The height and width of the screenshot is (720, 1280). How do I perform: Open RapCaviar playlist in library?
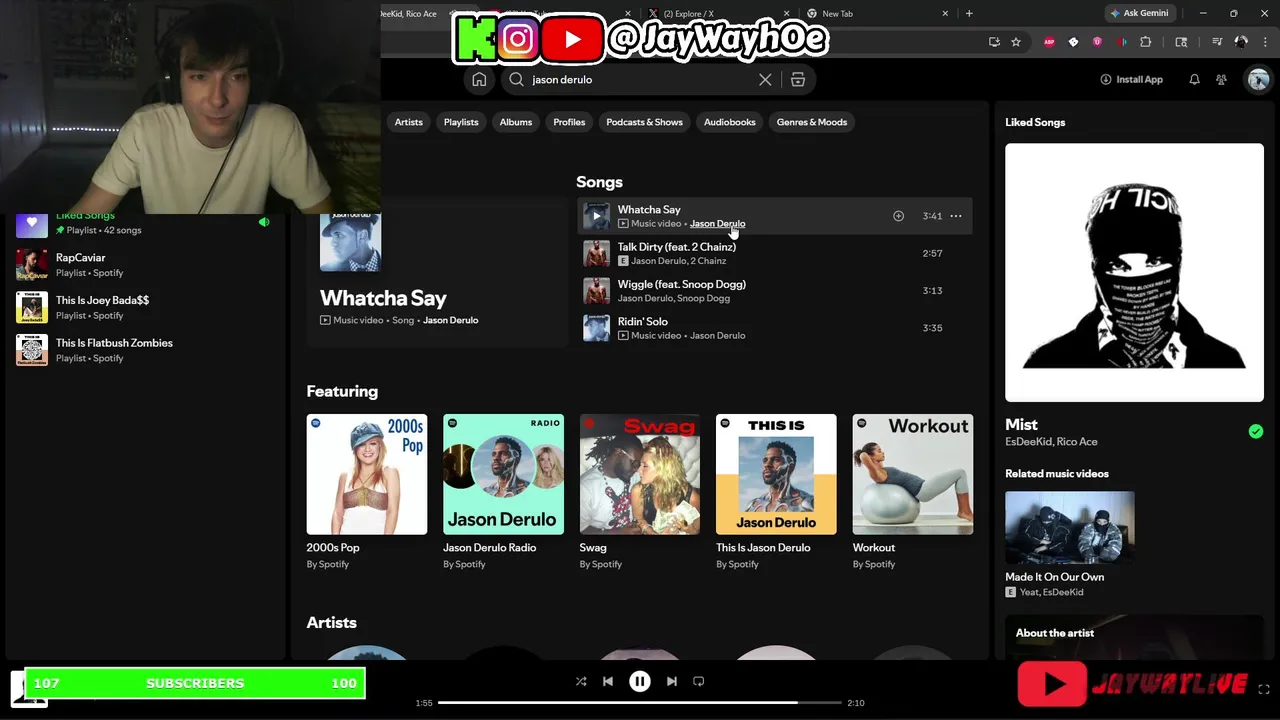point(143,265)
